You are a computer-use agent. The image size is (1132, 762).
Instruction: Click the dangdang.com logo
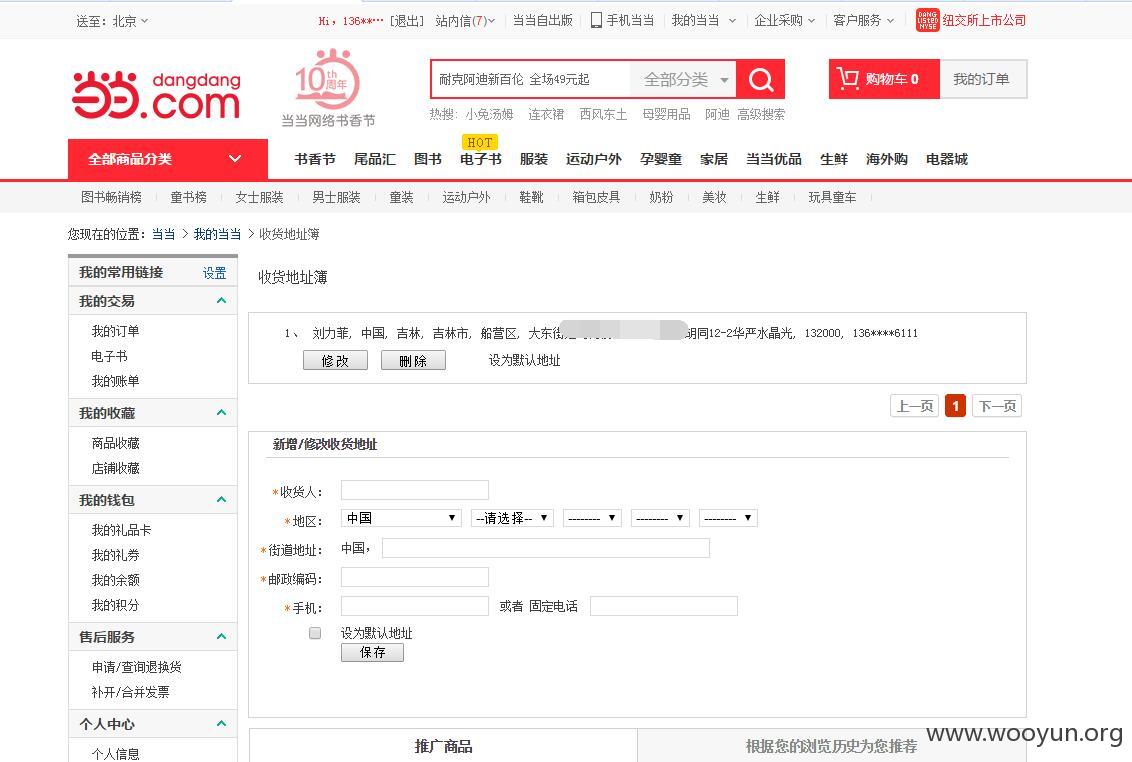pos(156,95)
